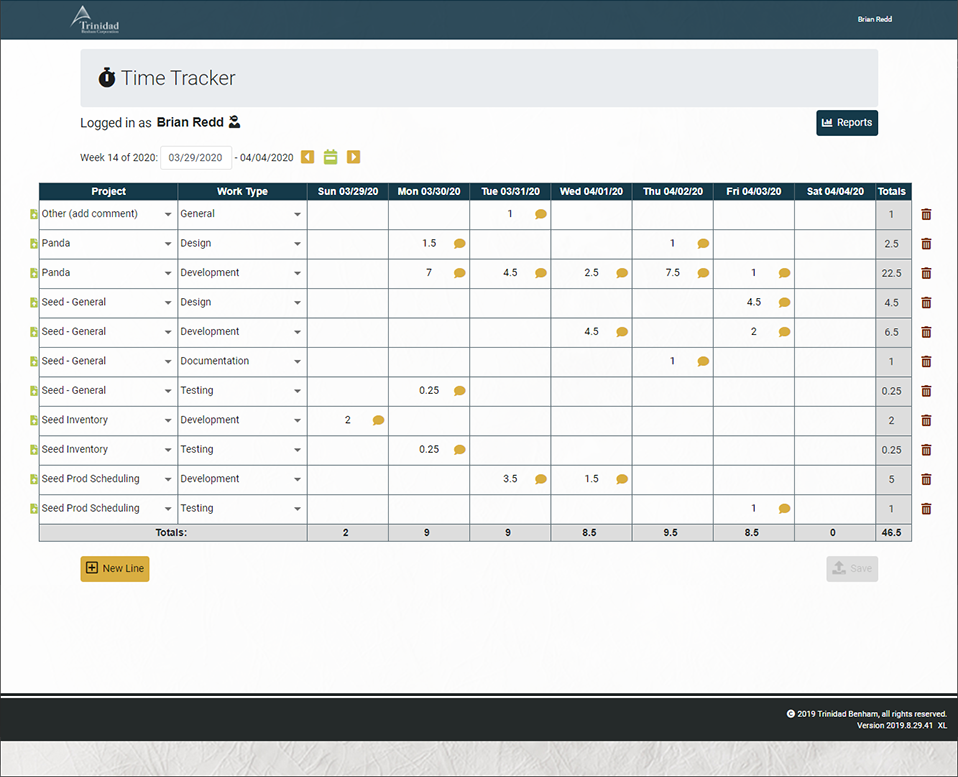Add a New Line to the timesheet
Screen dimensions: 958x777
coord(115,569)
